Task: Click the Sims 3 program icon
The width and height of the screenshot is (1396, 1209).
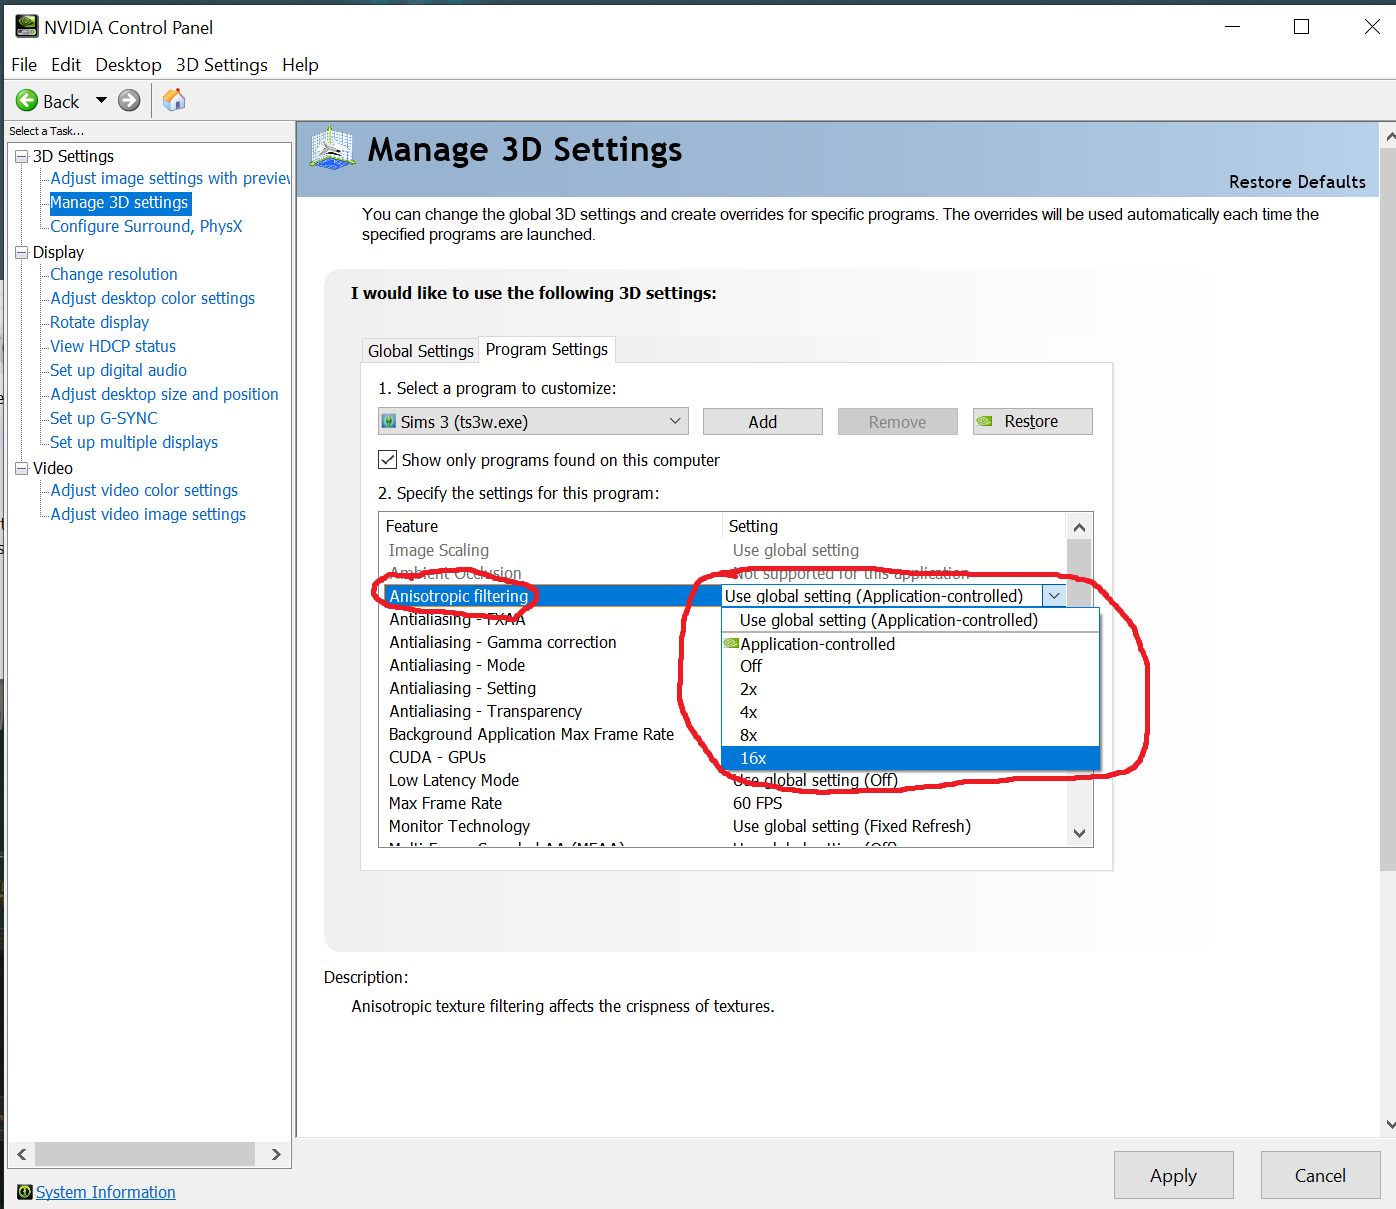Action: pos(389,422)
